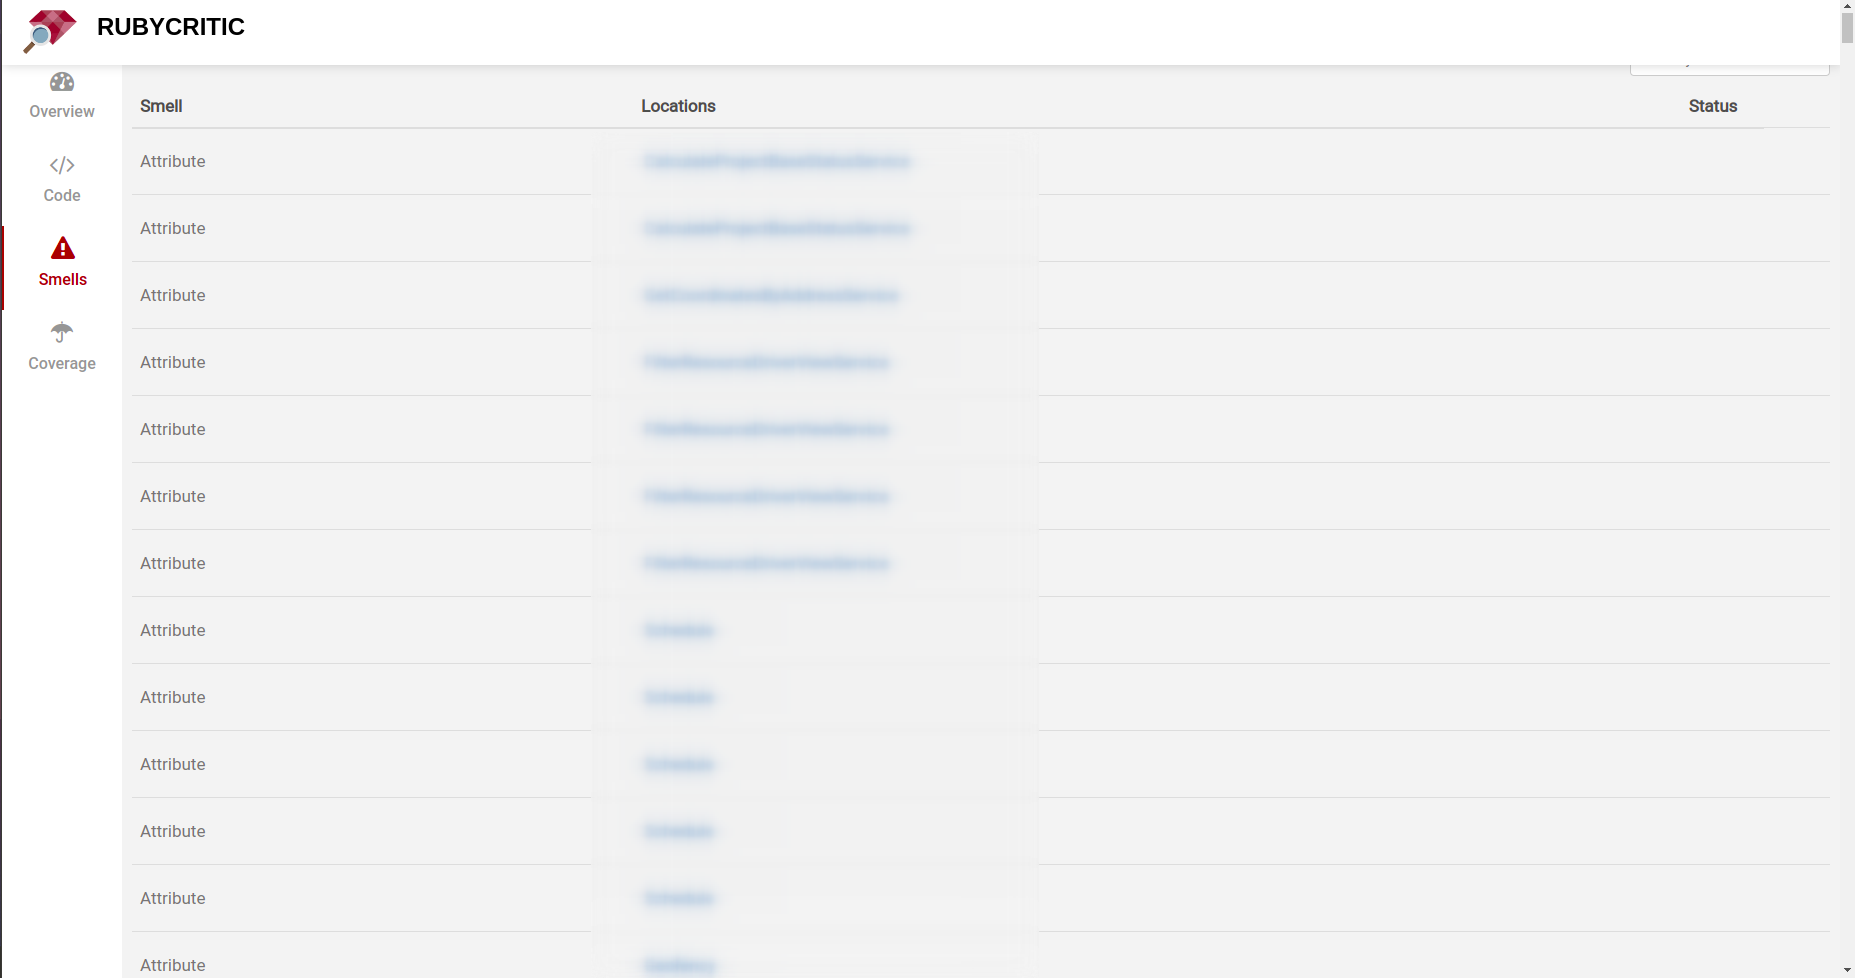Open the Overview dashboard gauge icon
This screenshot has width=1855, height=978.
(x=62, y=82)
